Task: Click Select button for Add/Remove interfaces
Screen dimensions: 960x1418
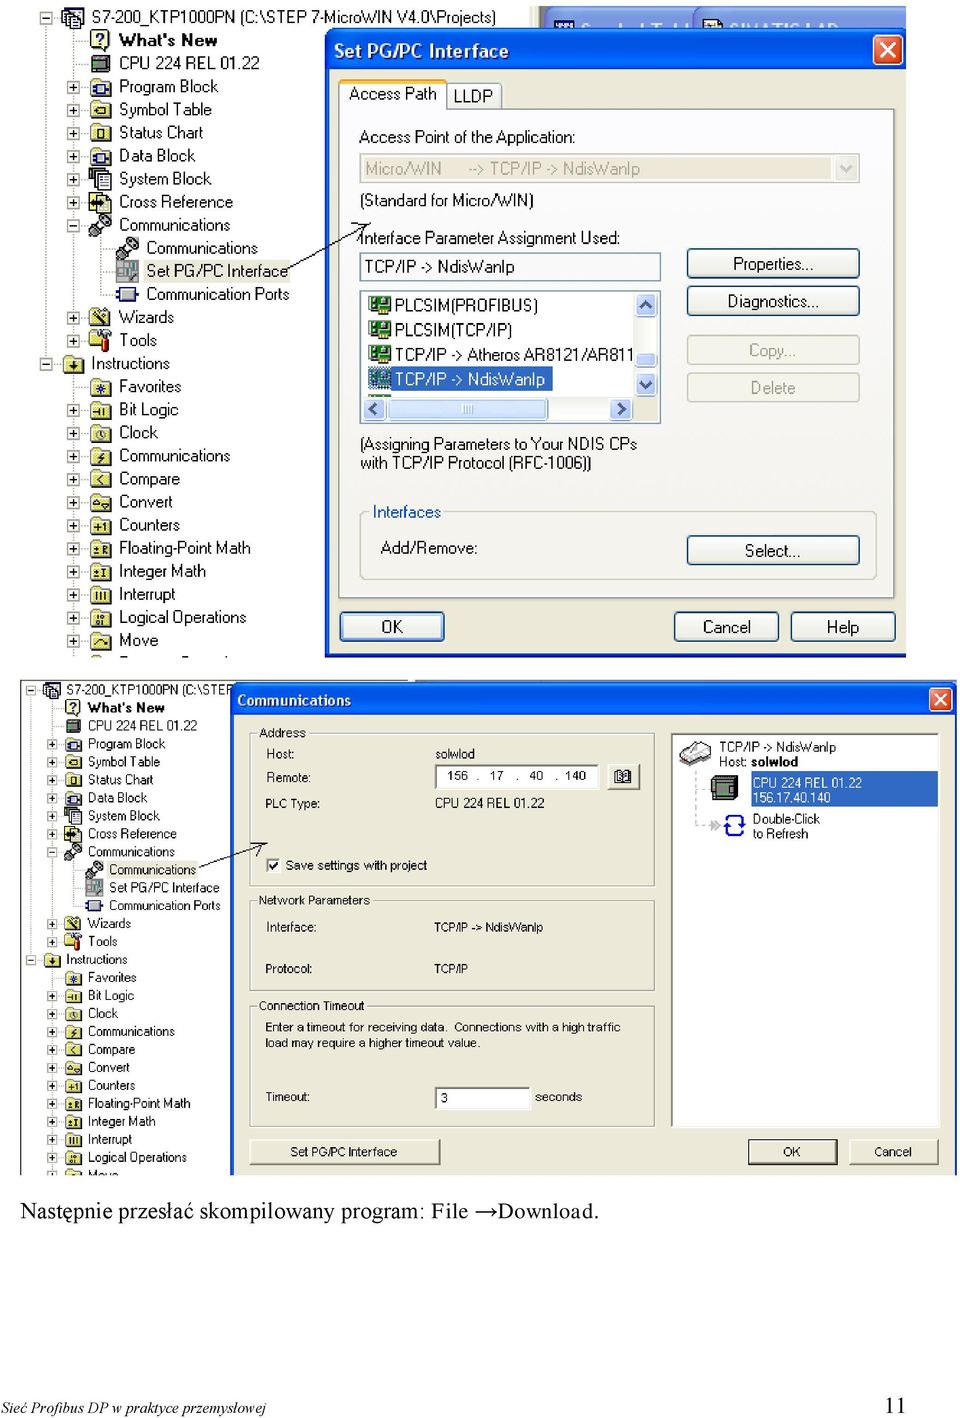Action: 772,551
